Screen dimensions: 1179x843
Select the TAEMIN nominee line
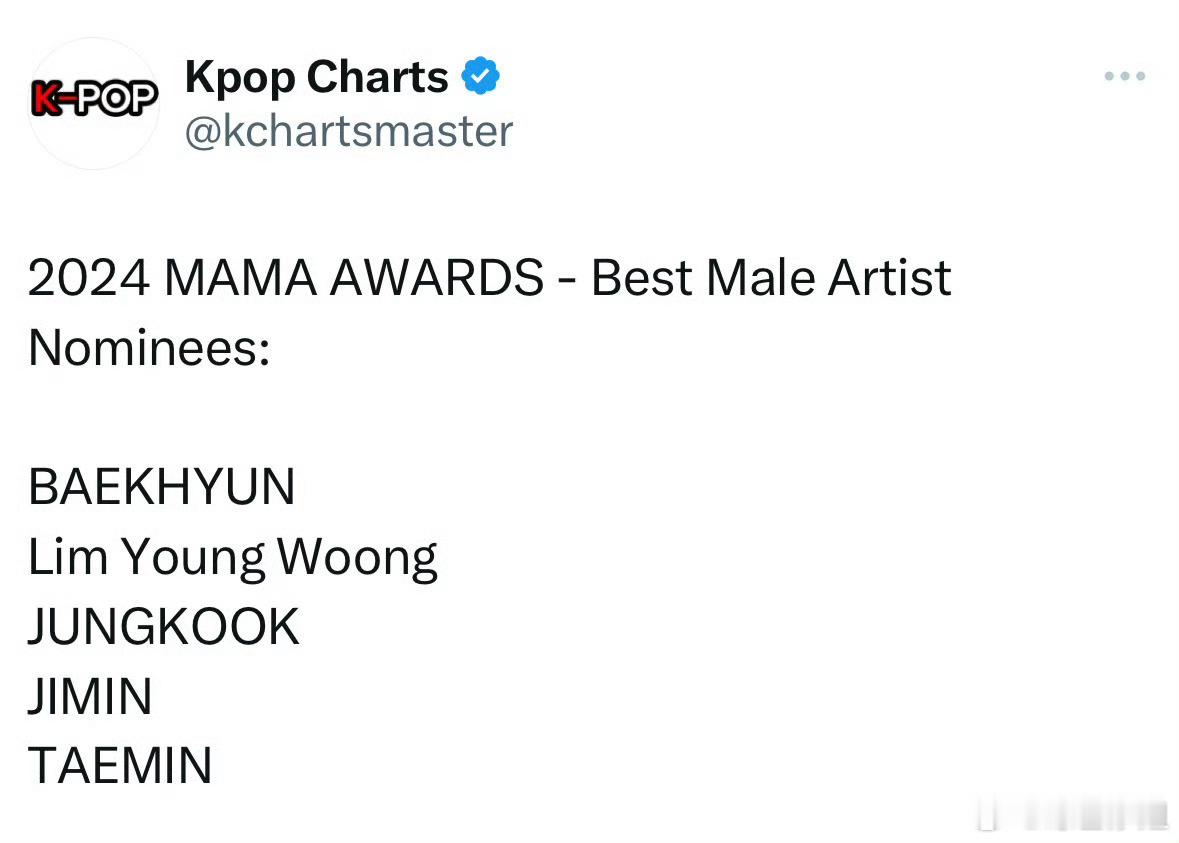click(120, 766)
